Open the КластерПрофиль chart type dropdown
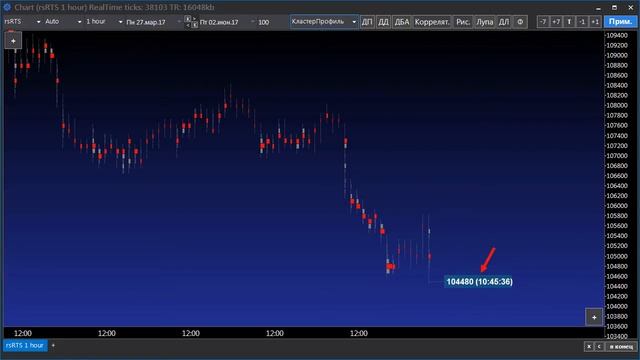 tap(324, 22)
